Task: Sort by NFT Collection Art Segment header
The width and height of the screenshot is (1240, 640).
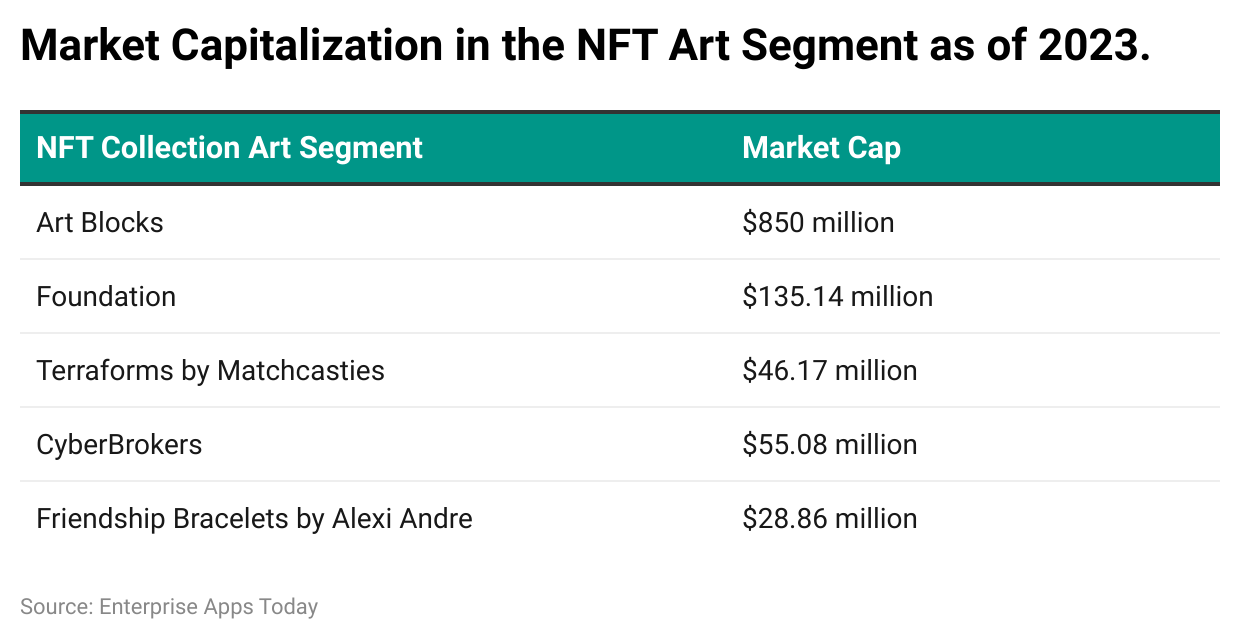Action: (230, 148)
